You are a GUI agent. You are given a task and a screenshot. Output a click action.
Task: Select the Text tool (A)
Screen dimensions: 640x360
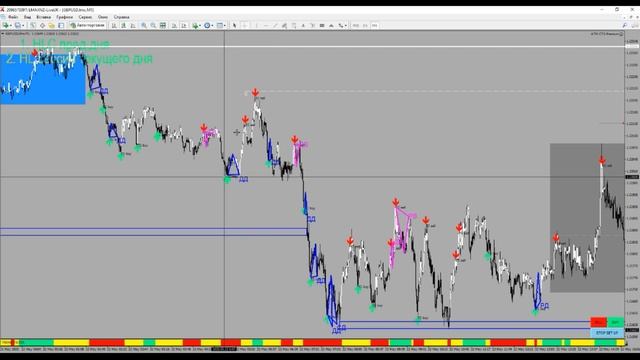[x=303, y=25]
